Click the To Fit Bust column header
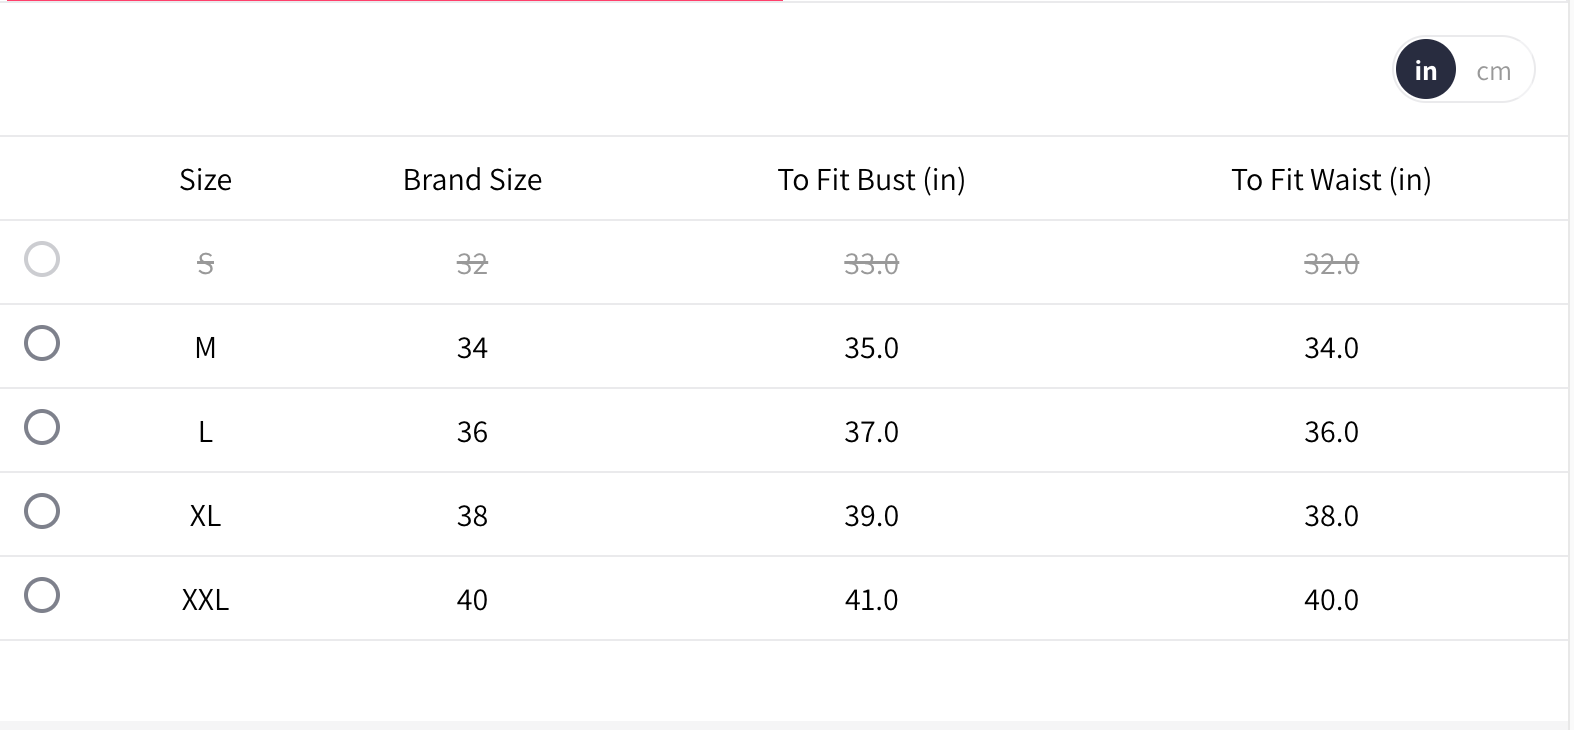 [x=871, y=180]
